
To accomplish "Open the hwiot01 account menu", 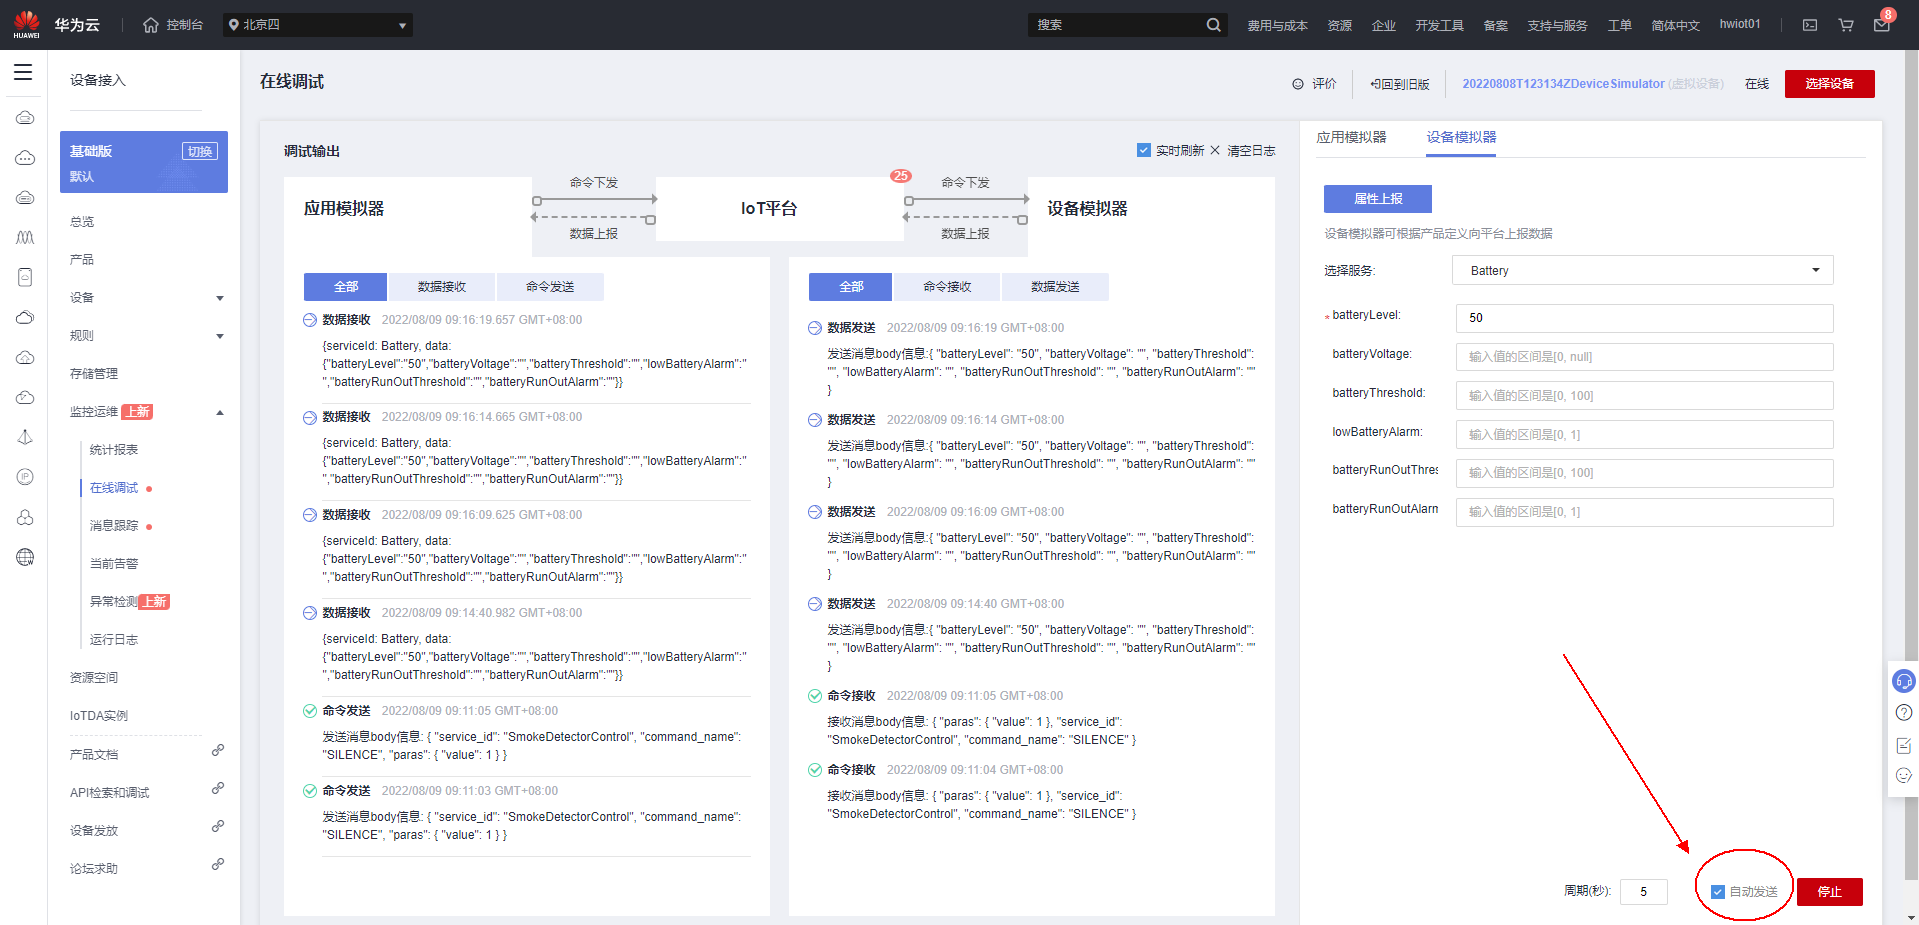I will click(1740, 24).
